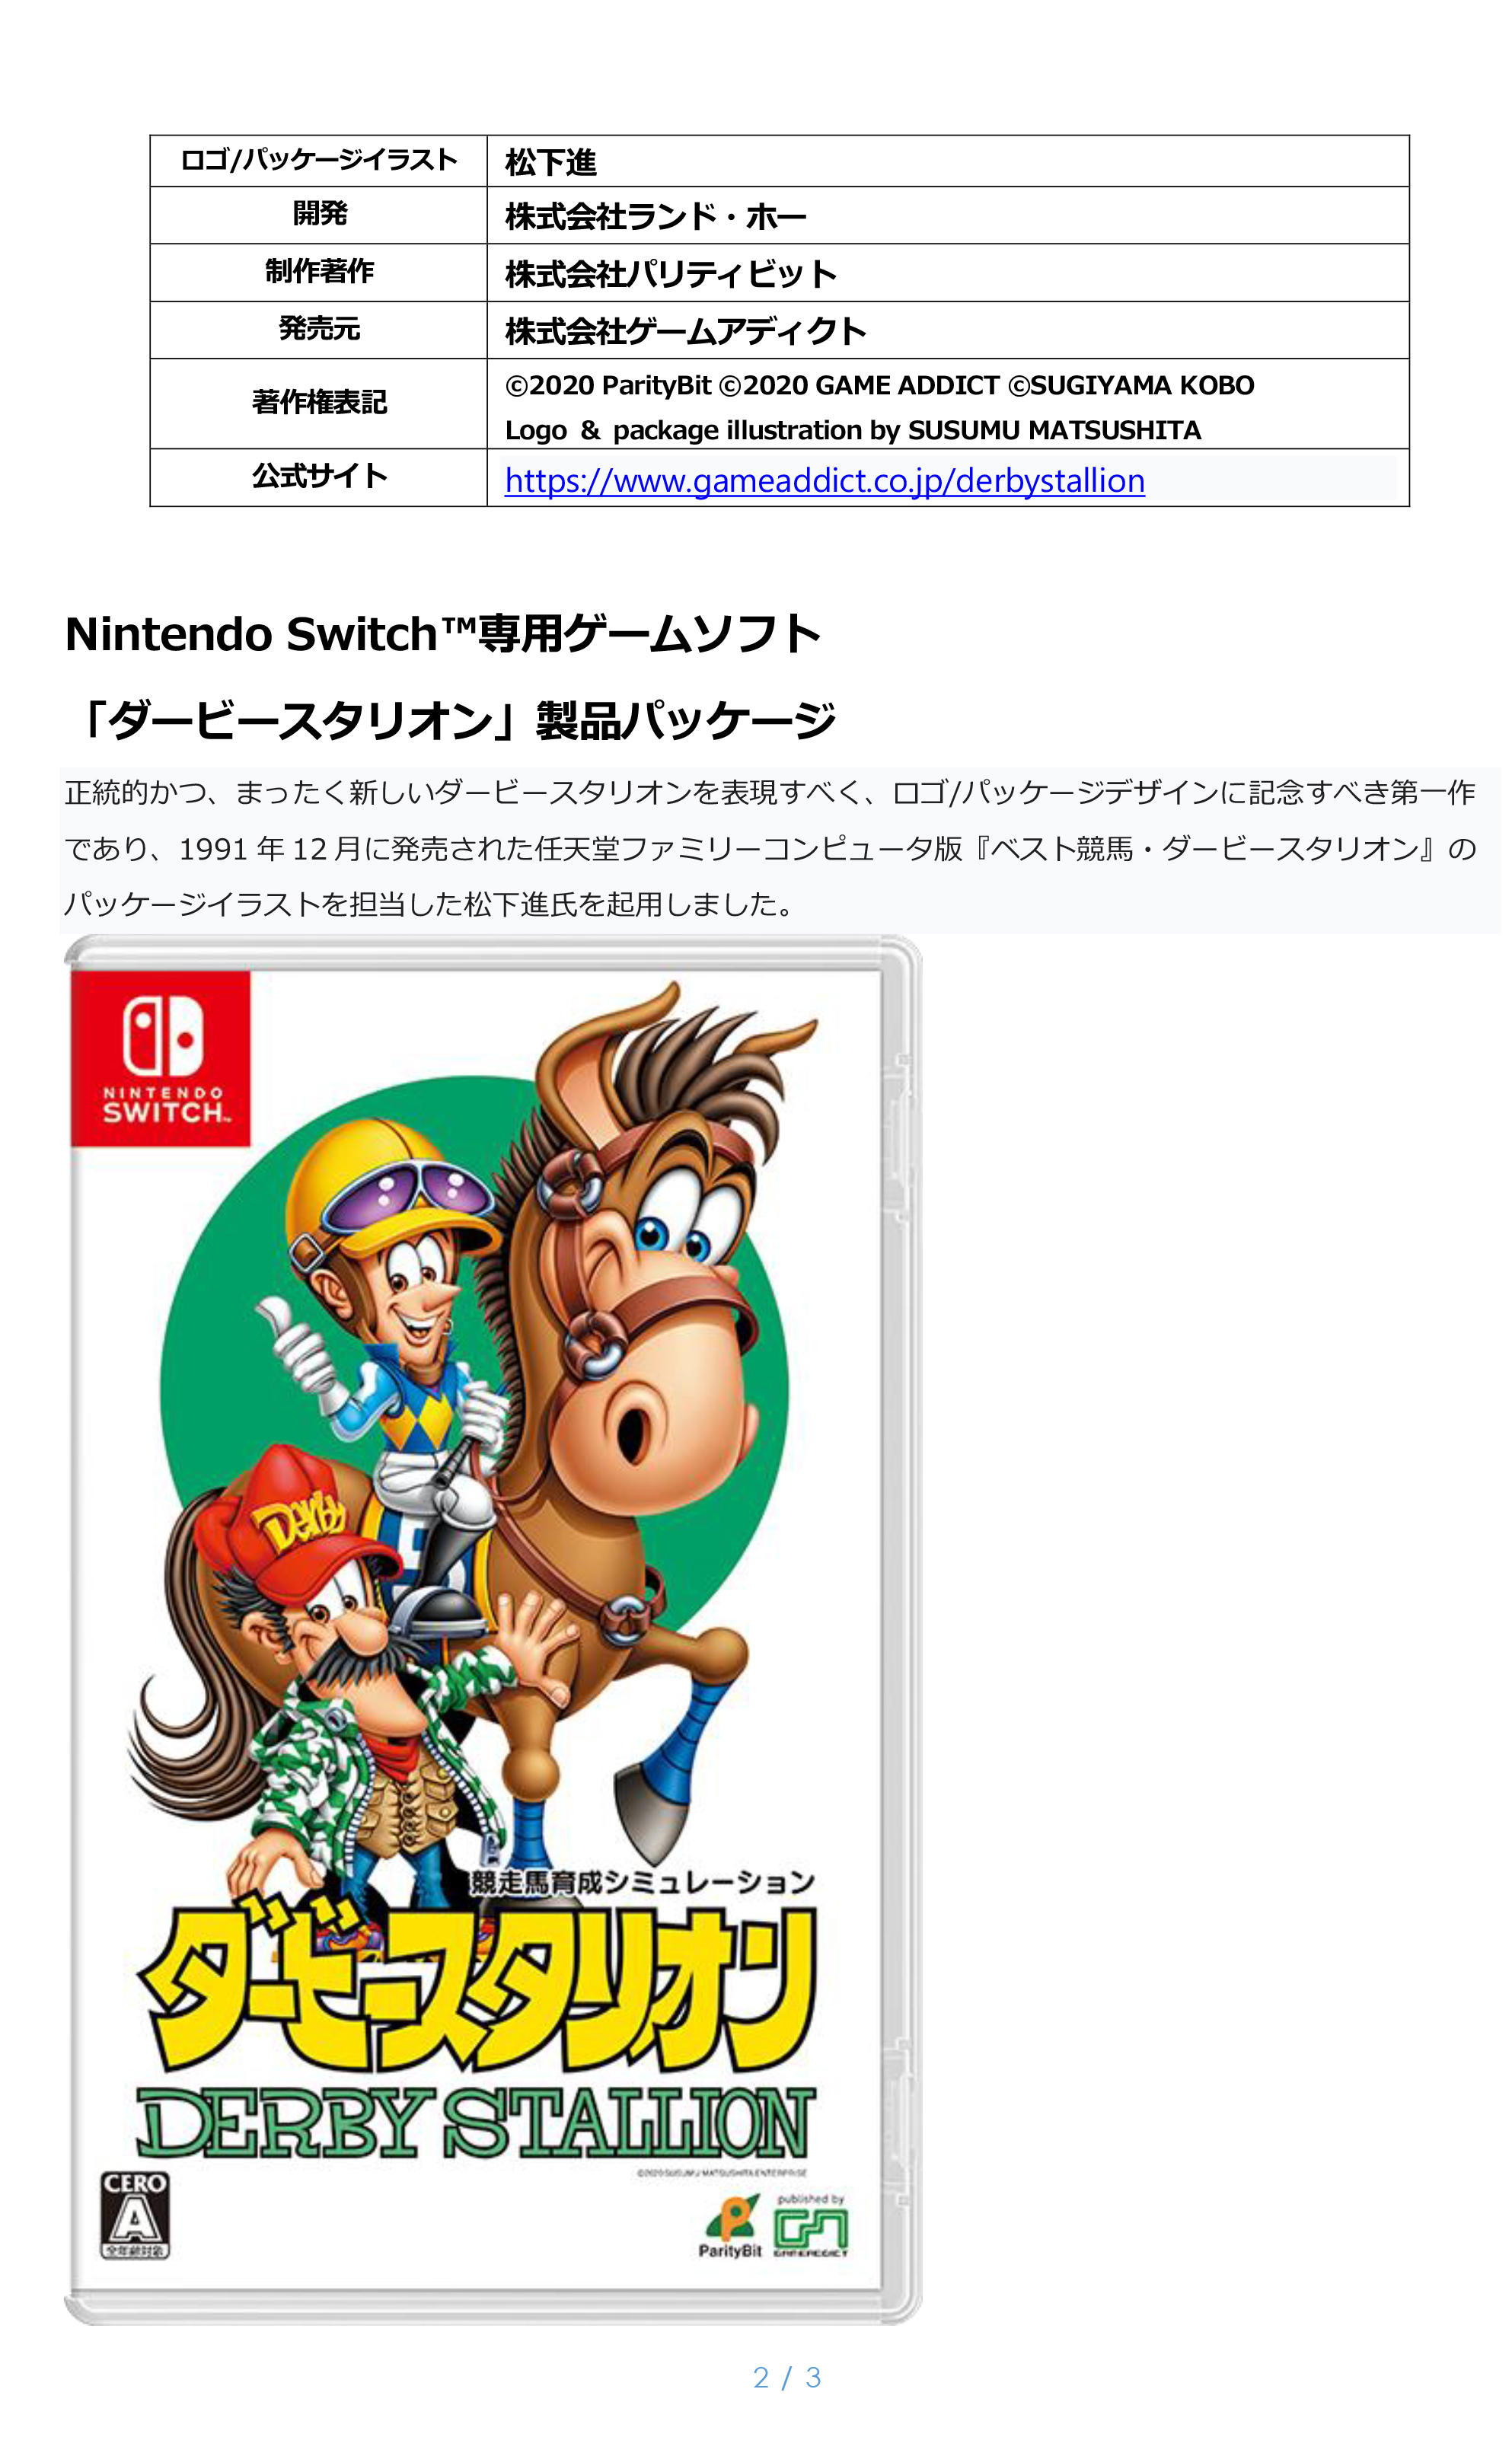Click the page indicator 2 / 3
Viewport: 1512px width, 2437px height.
coord(787,2378)
